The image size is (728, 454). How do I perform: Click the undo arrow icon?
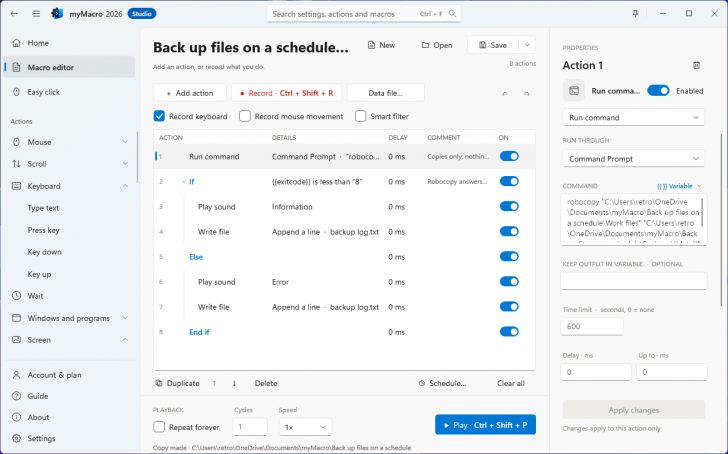505,94
